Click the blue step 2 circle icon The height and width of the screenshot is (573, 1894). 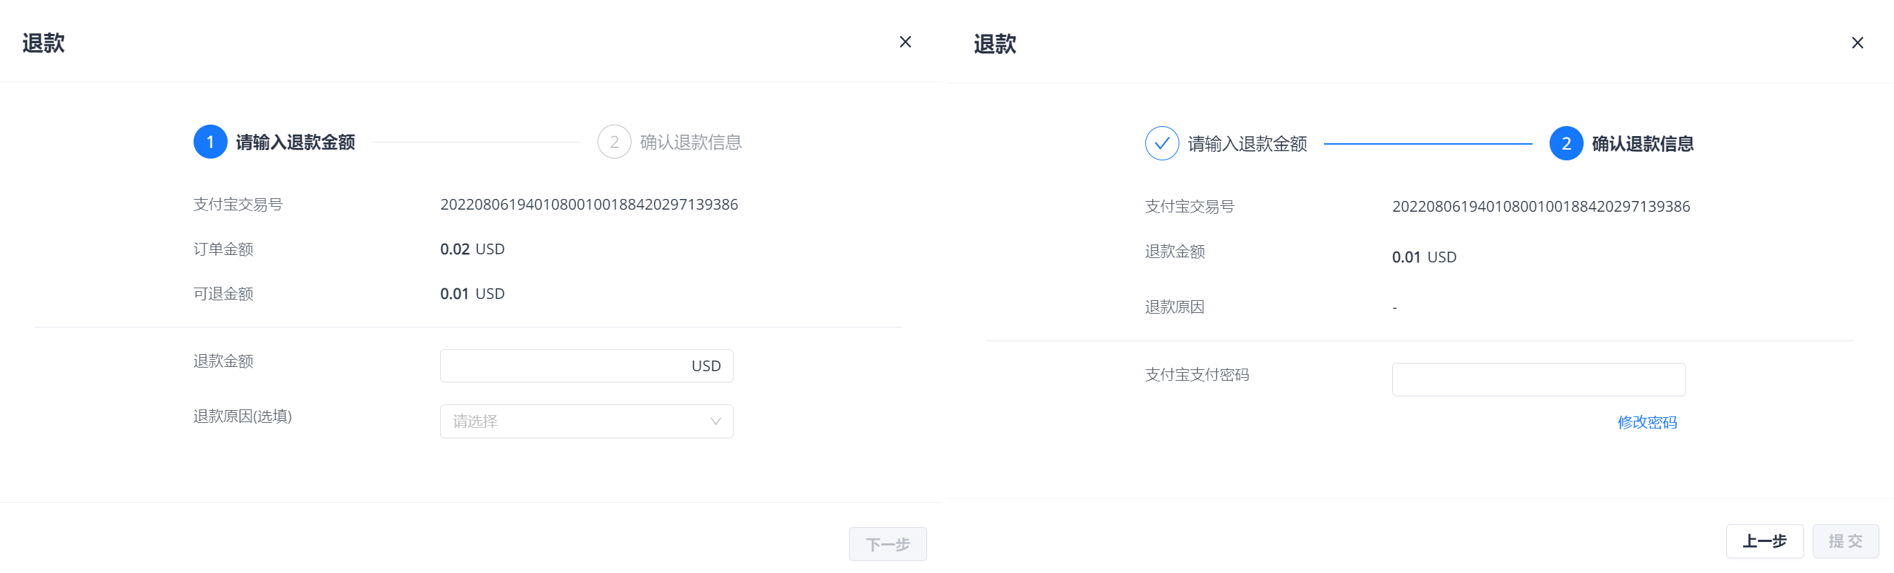(x=1566, y=144)
